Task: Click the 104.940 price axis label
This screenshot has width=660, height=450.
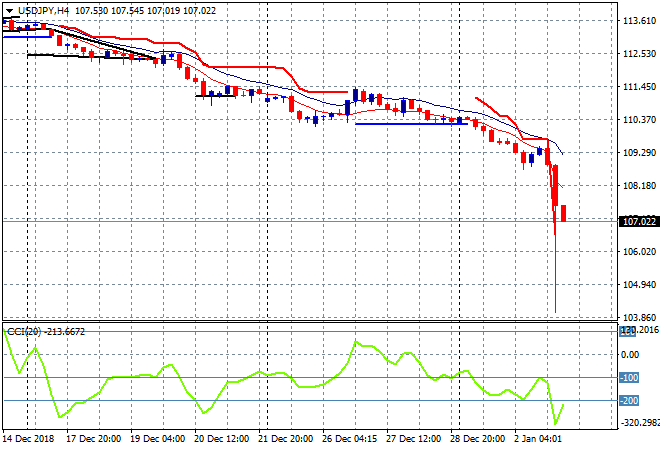Action: (x=639, y=285)
